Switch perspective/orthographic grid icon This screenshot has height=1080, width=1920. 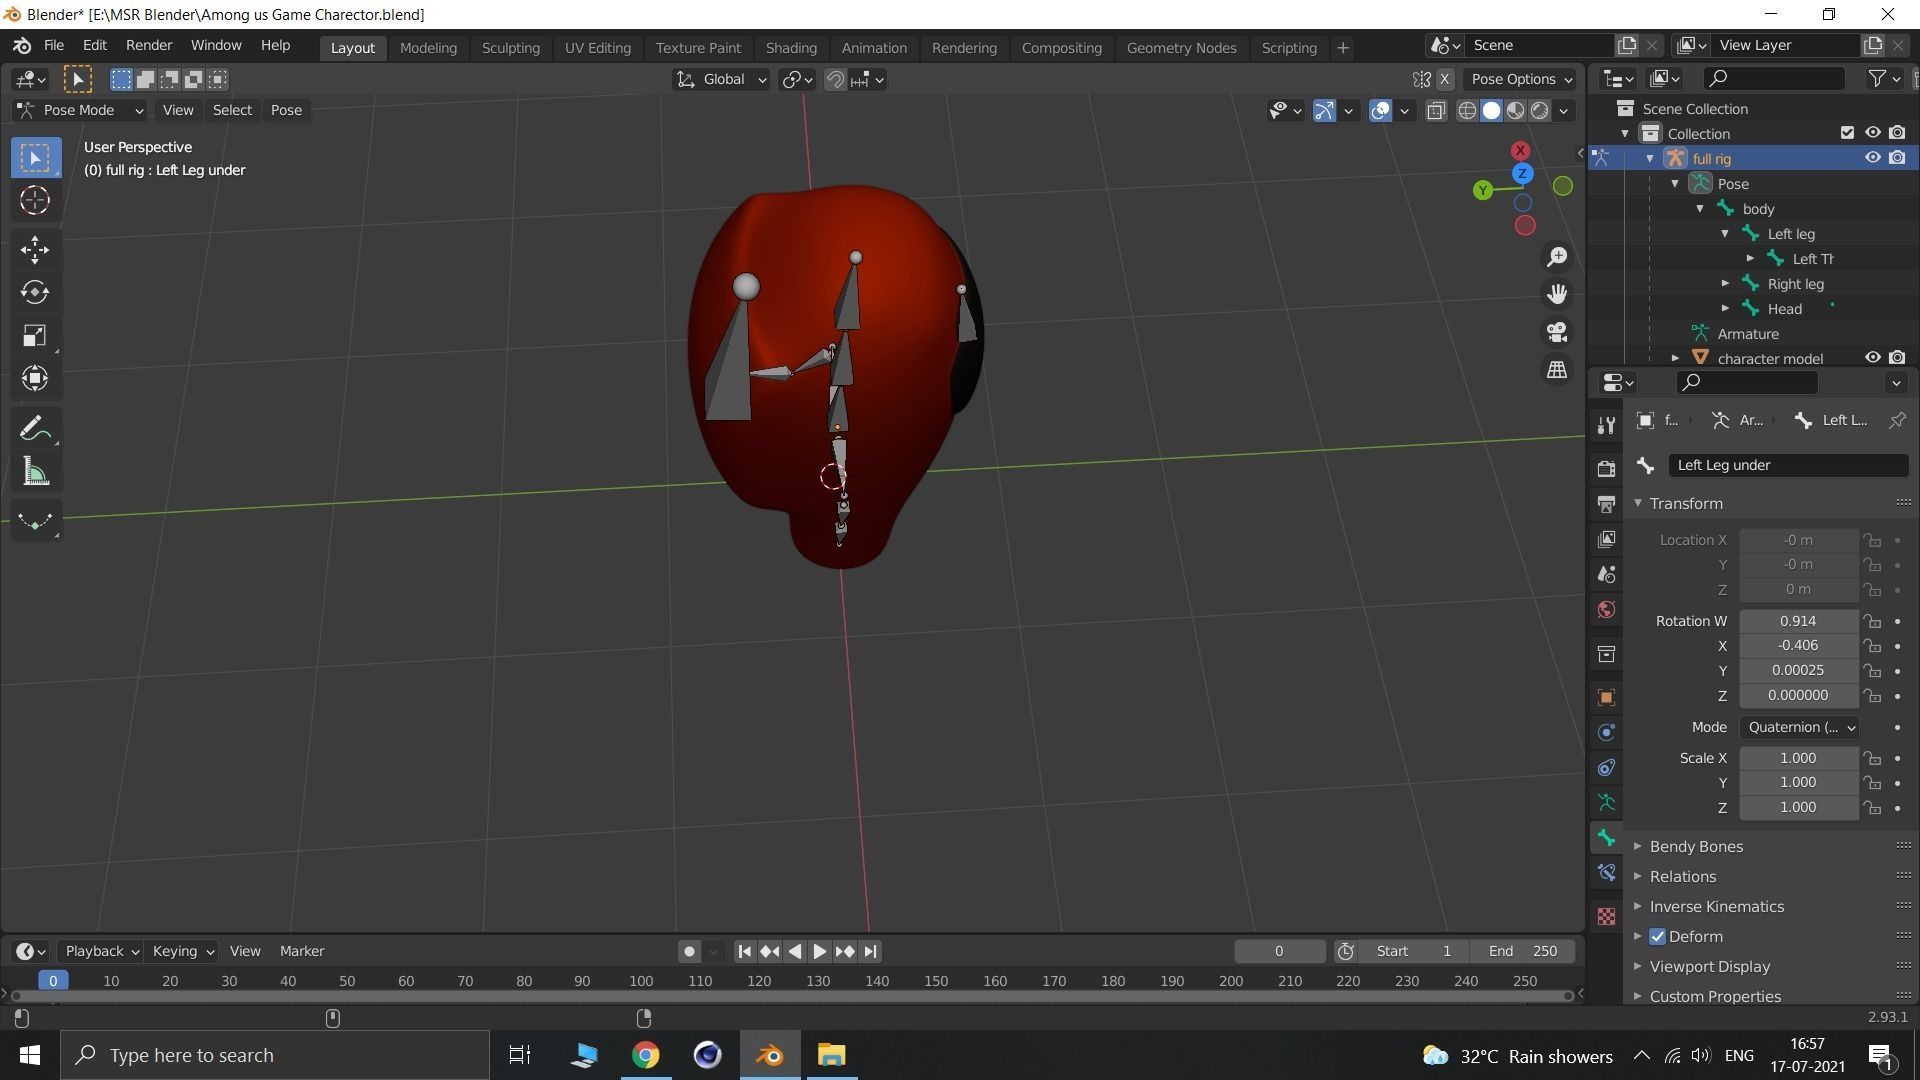[1557, 370]
